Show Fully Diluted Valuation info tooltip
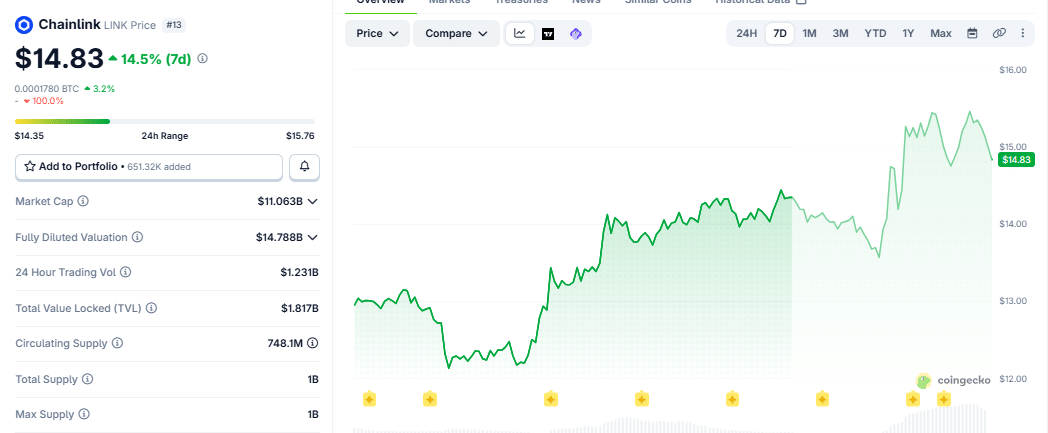Viewport: 1048px width, 433px height. point(137,237)
